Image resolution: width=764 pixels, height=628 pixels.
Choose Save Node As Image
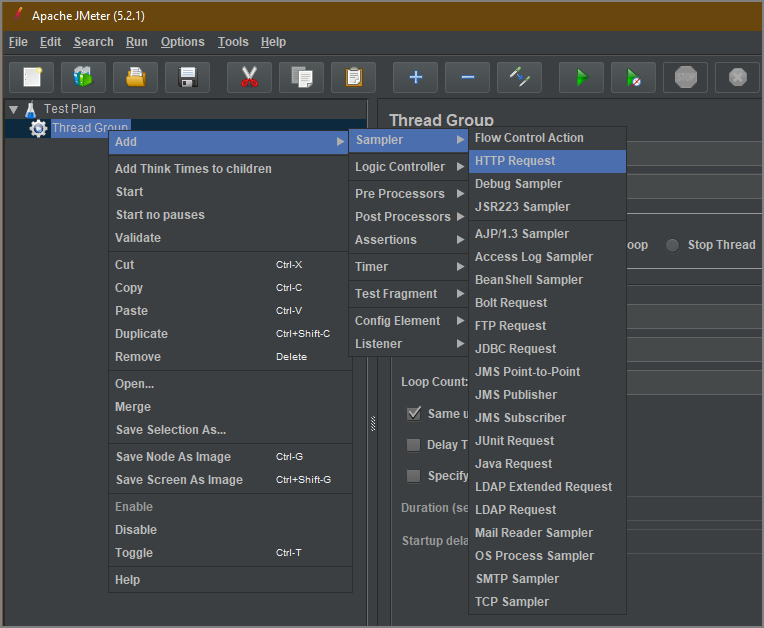click(230, 457)
